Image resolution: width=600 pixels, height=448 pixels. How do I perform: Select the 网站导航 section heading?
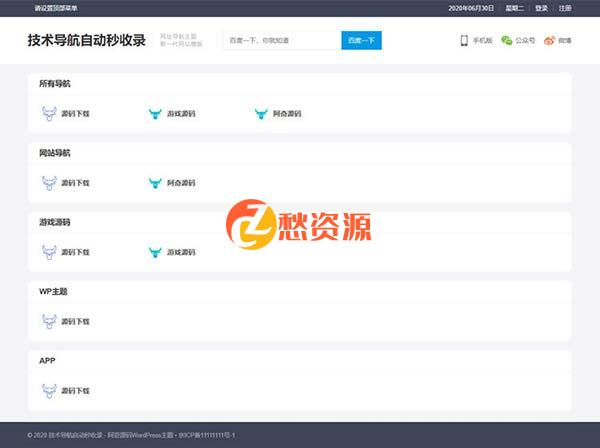point(55,153)
